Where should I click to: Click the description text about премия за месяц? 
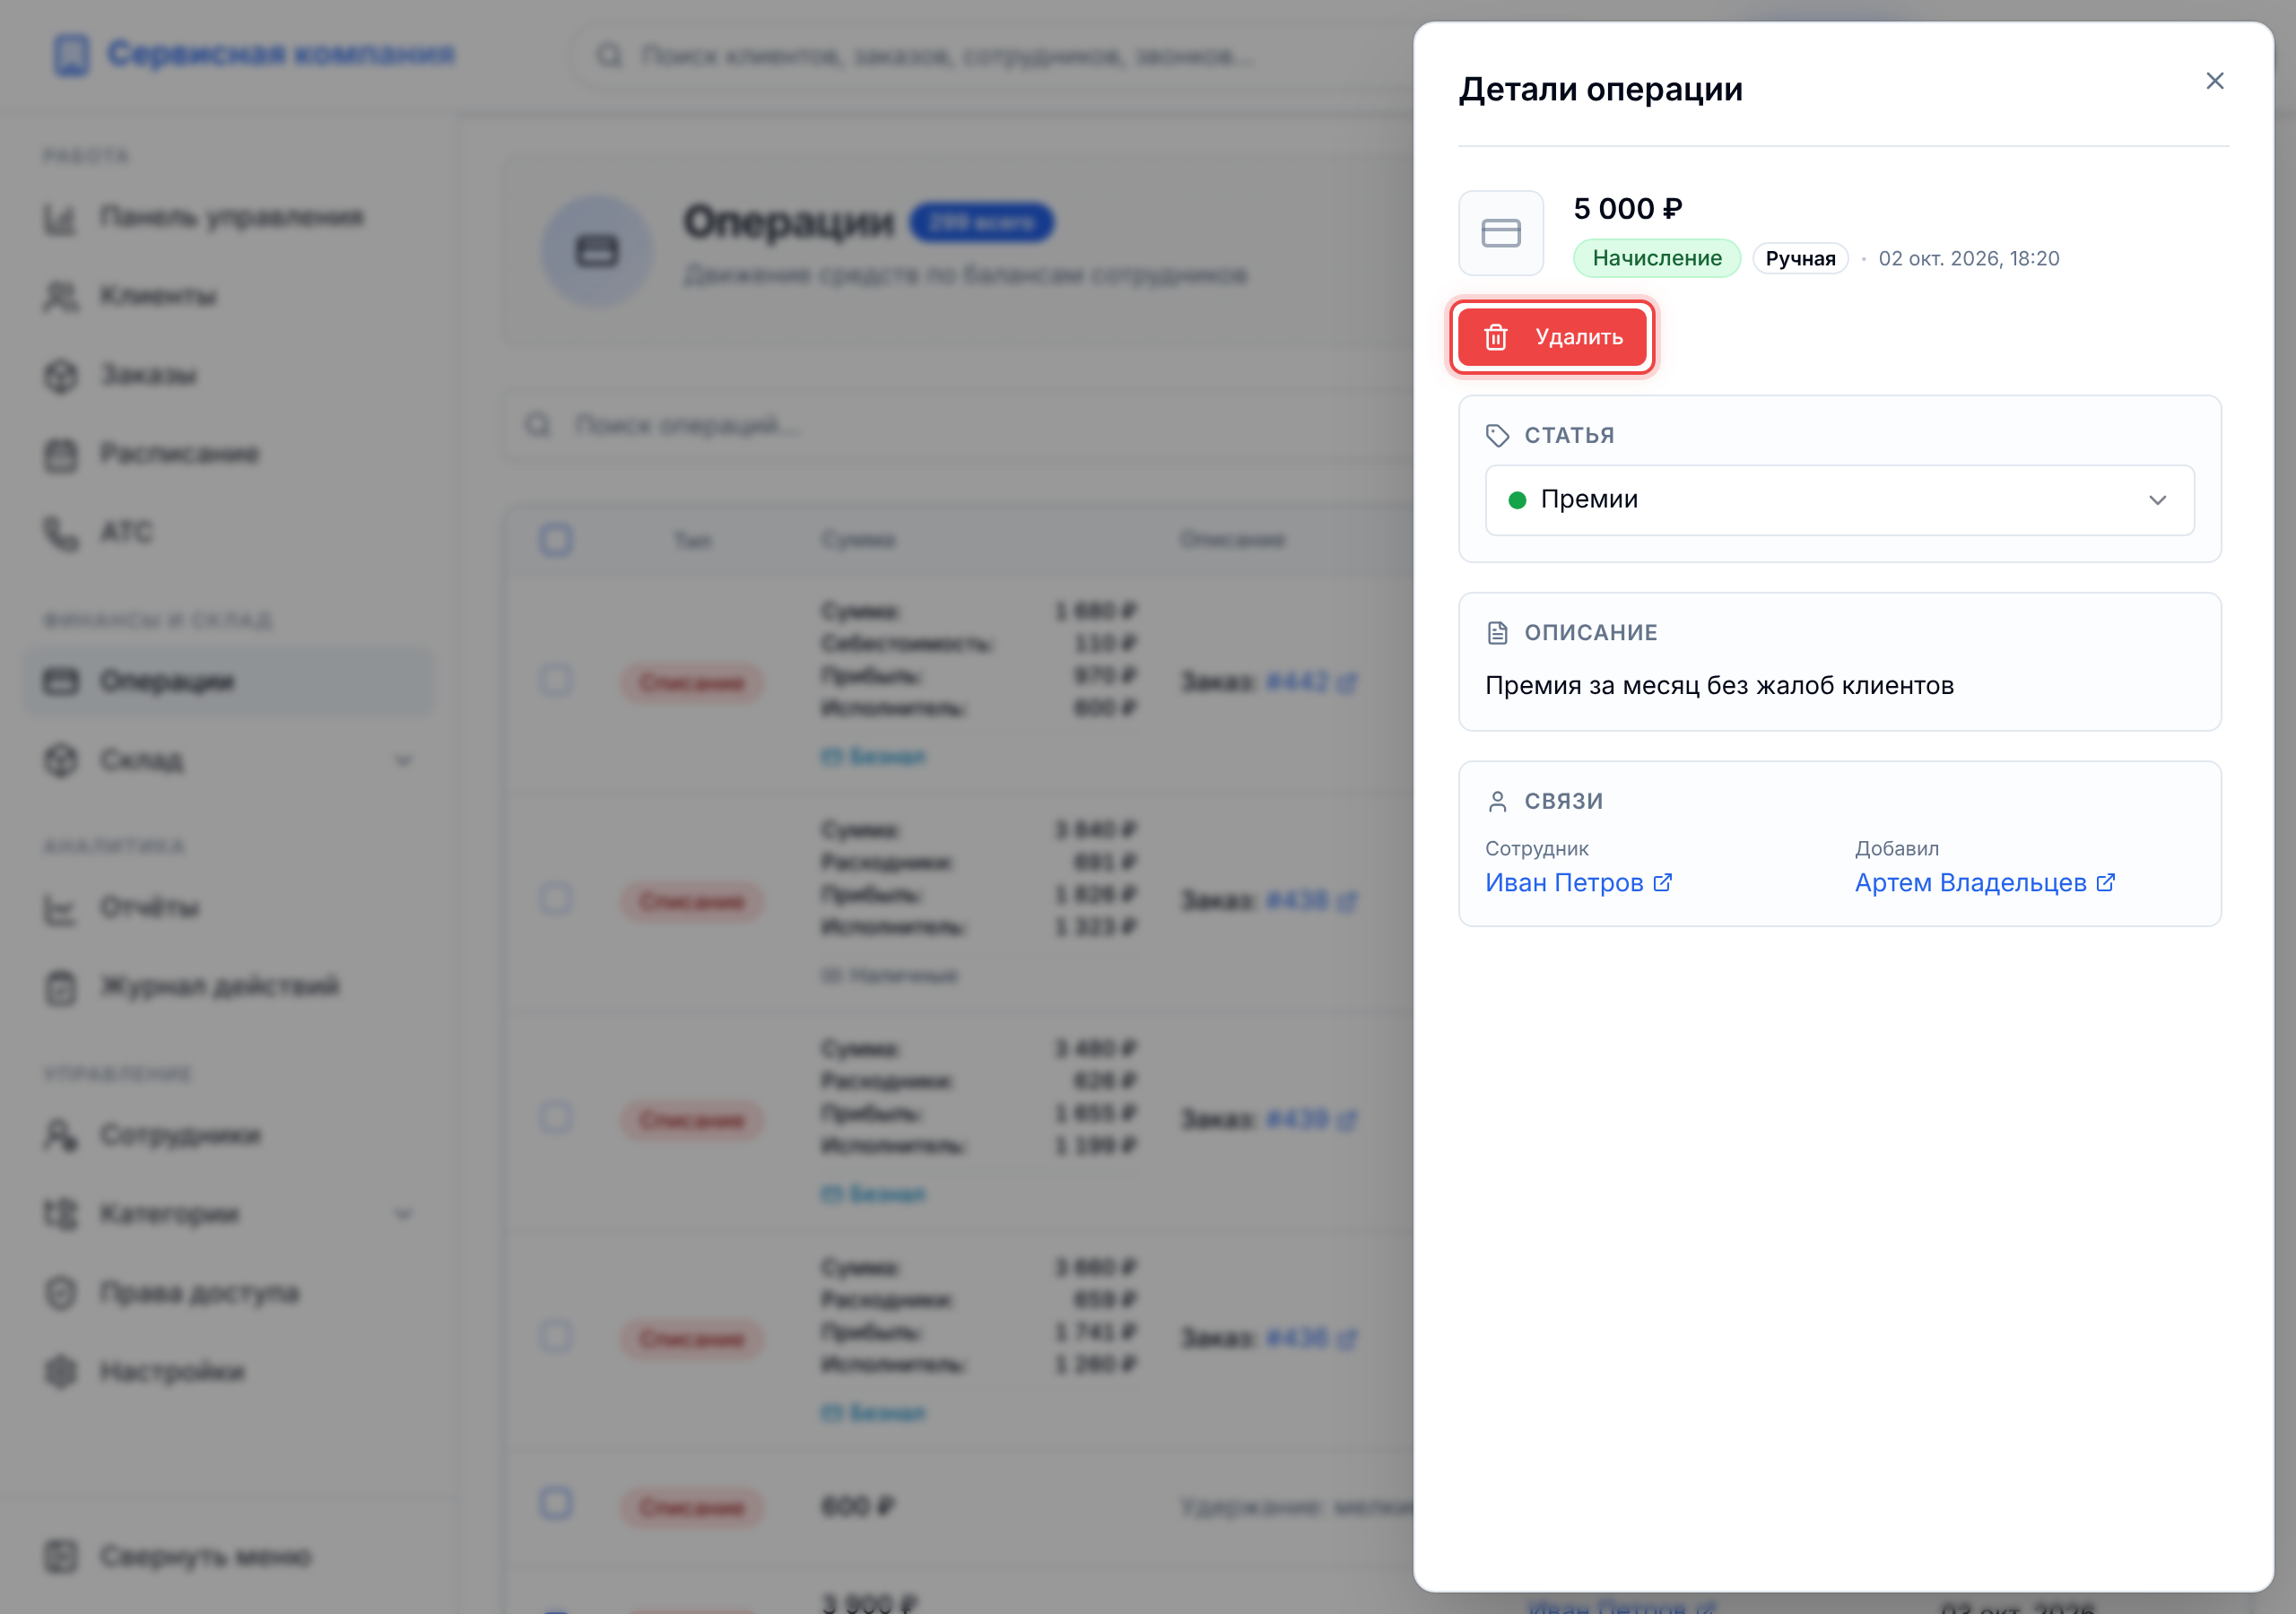[1719, 685]
